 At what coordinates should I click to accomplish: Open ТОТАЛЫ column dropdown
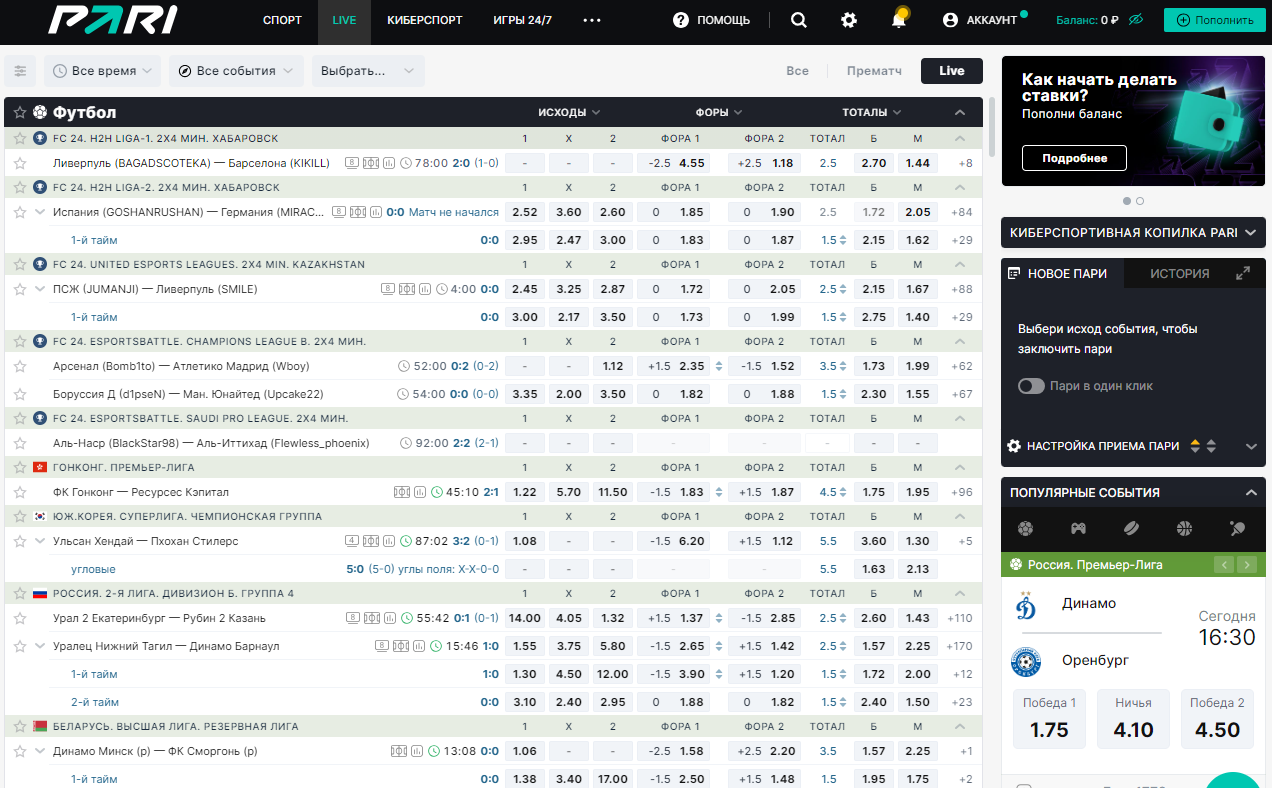click(x=872, y=112)
